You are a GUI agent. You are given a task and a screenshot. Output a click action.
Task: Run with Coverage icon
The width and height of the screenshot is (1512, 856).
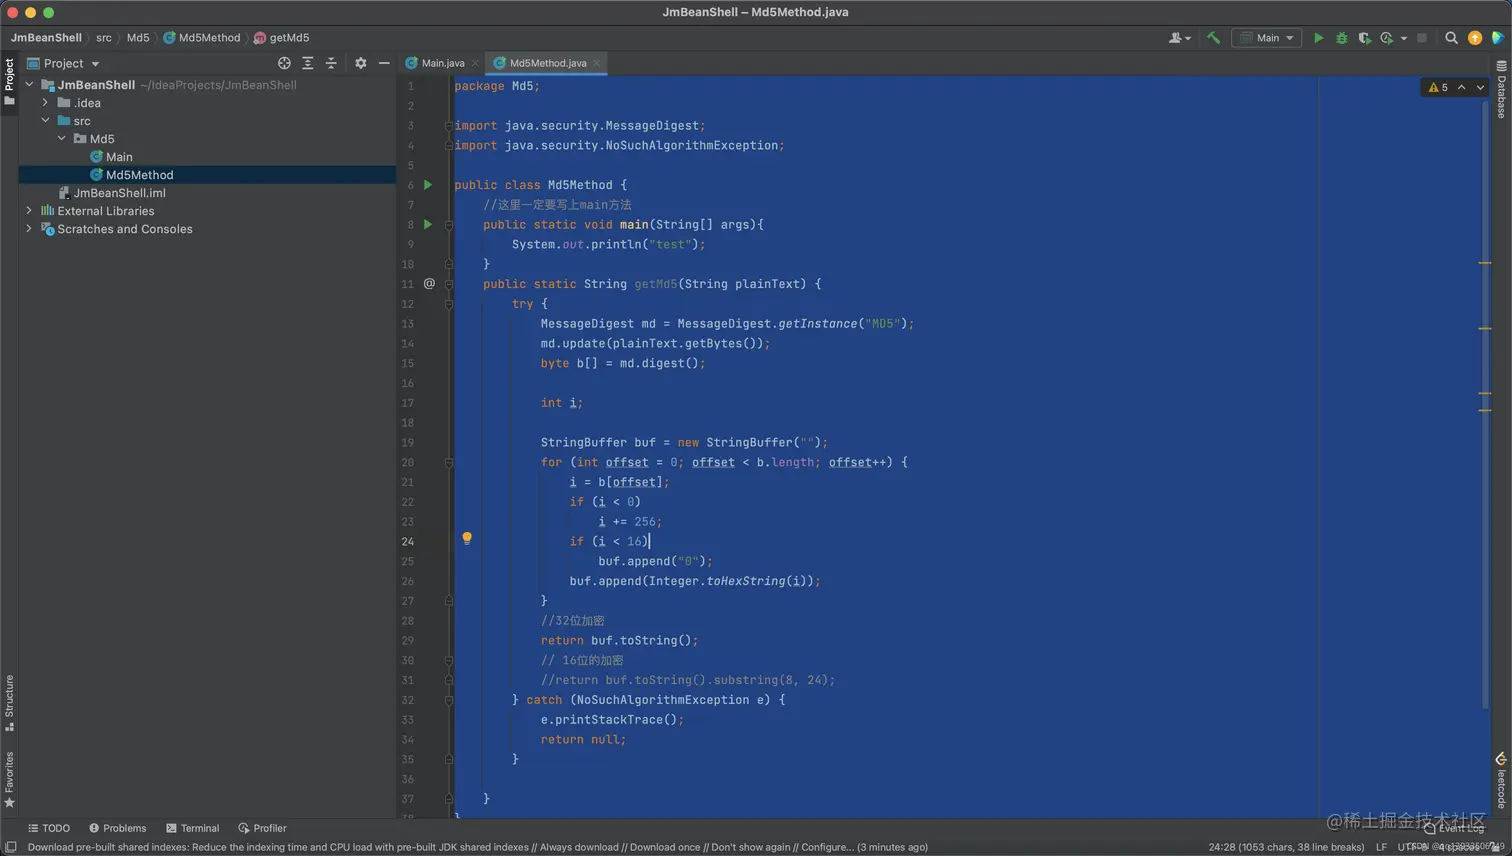tap(1364, 38)
